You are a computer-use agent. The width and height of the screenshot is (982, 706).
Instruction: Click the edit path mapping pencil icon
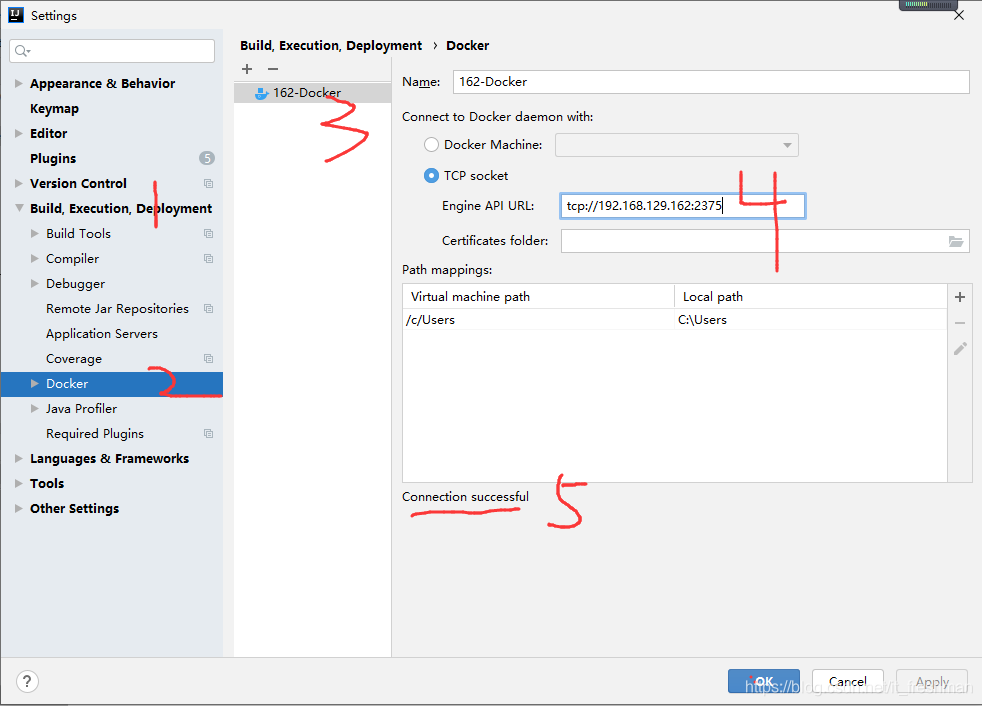(x=960, y=349)
